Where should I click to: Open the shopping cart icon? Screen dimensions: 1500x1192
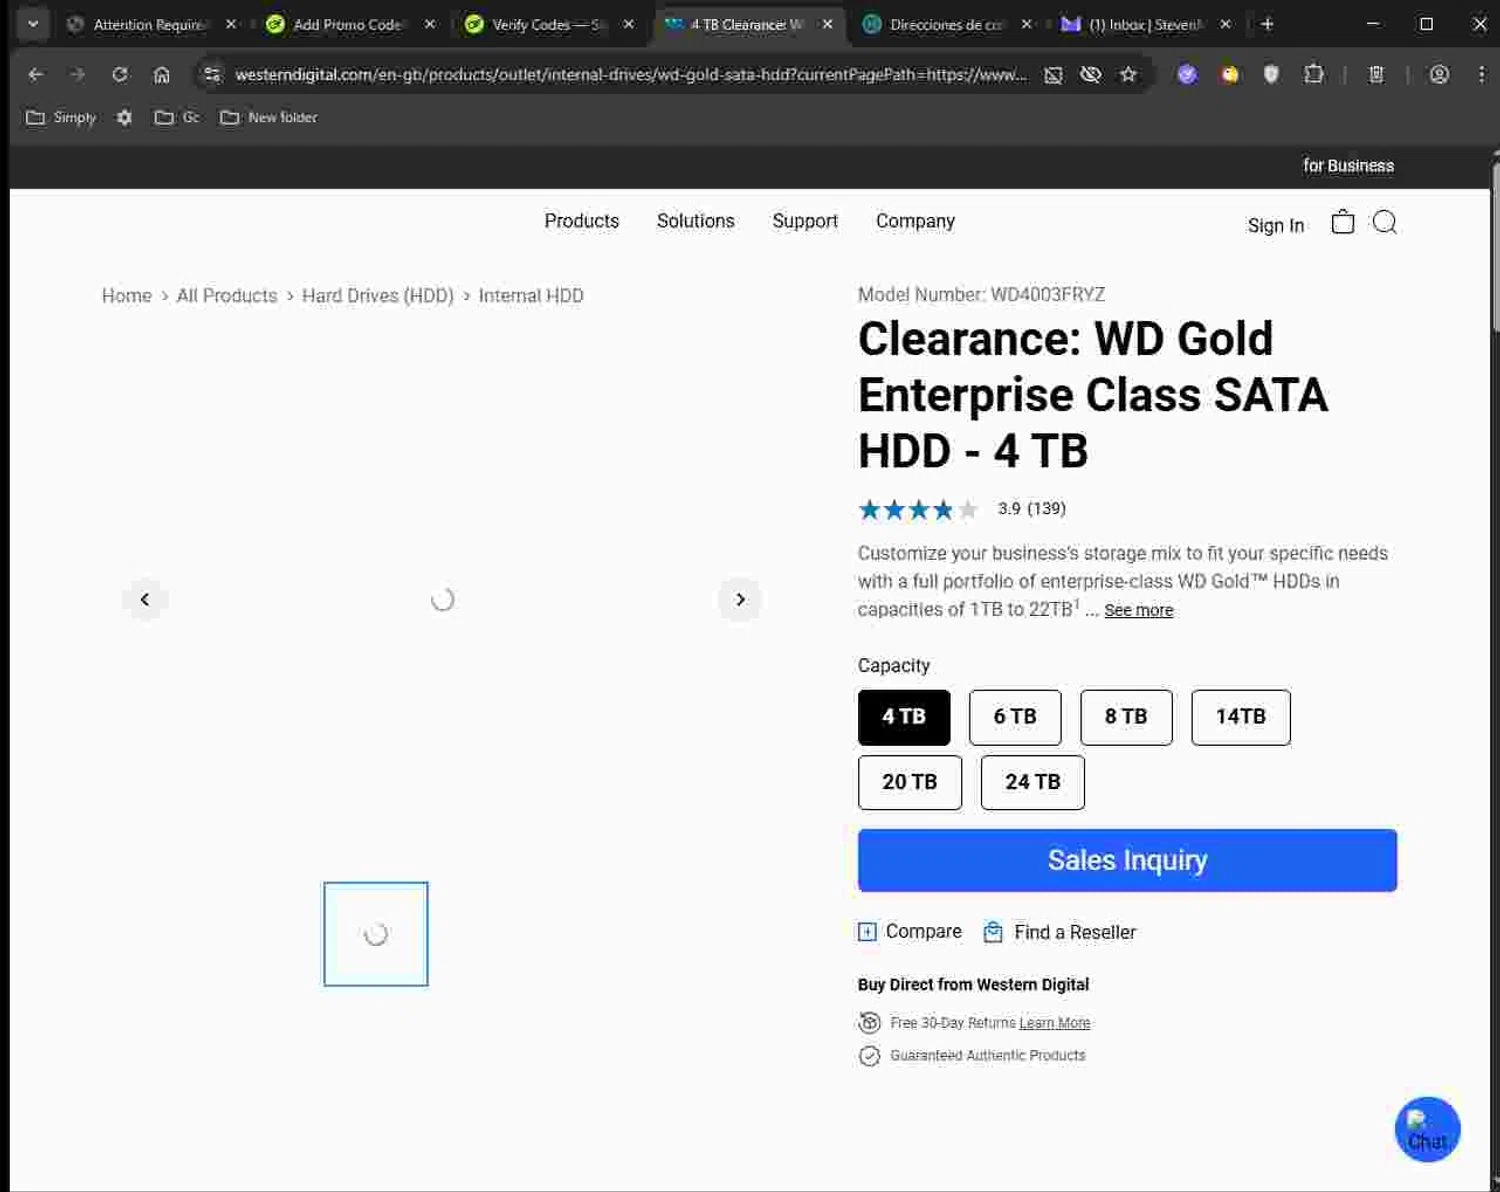[x=1343, y=222]
